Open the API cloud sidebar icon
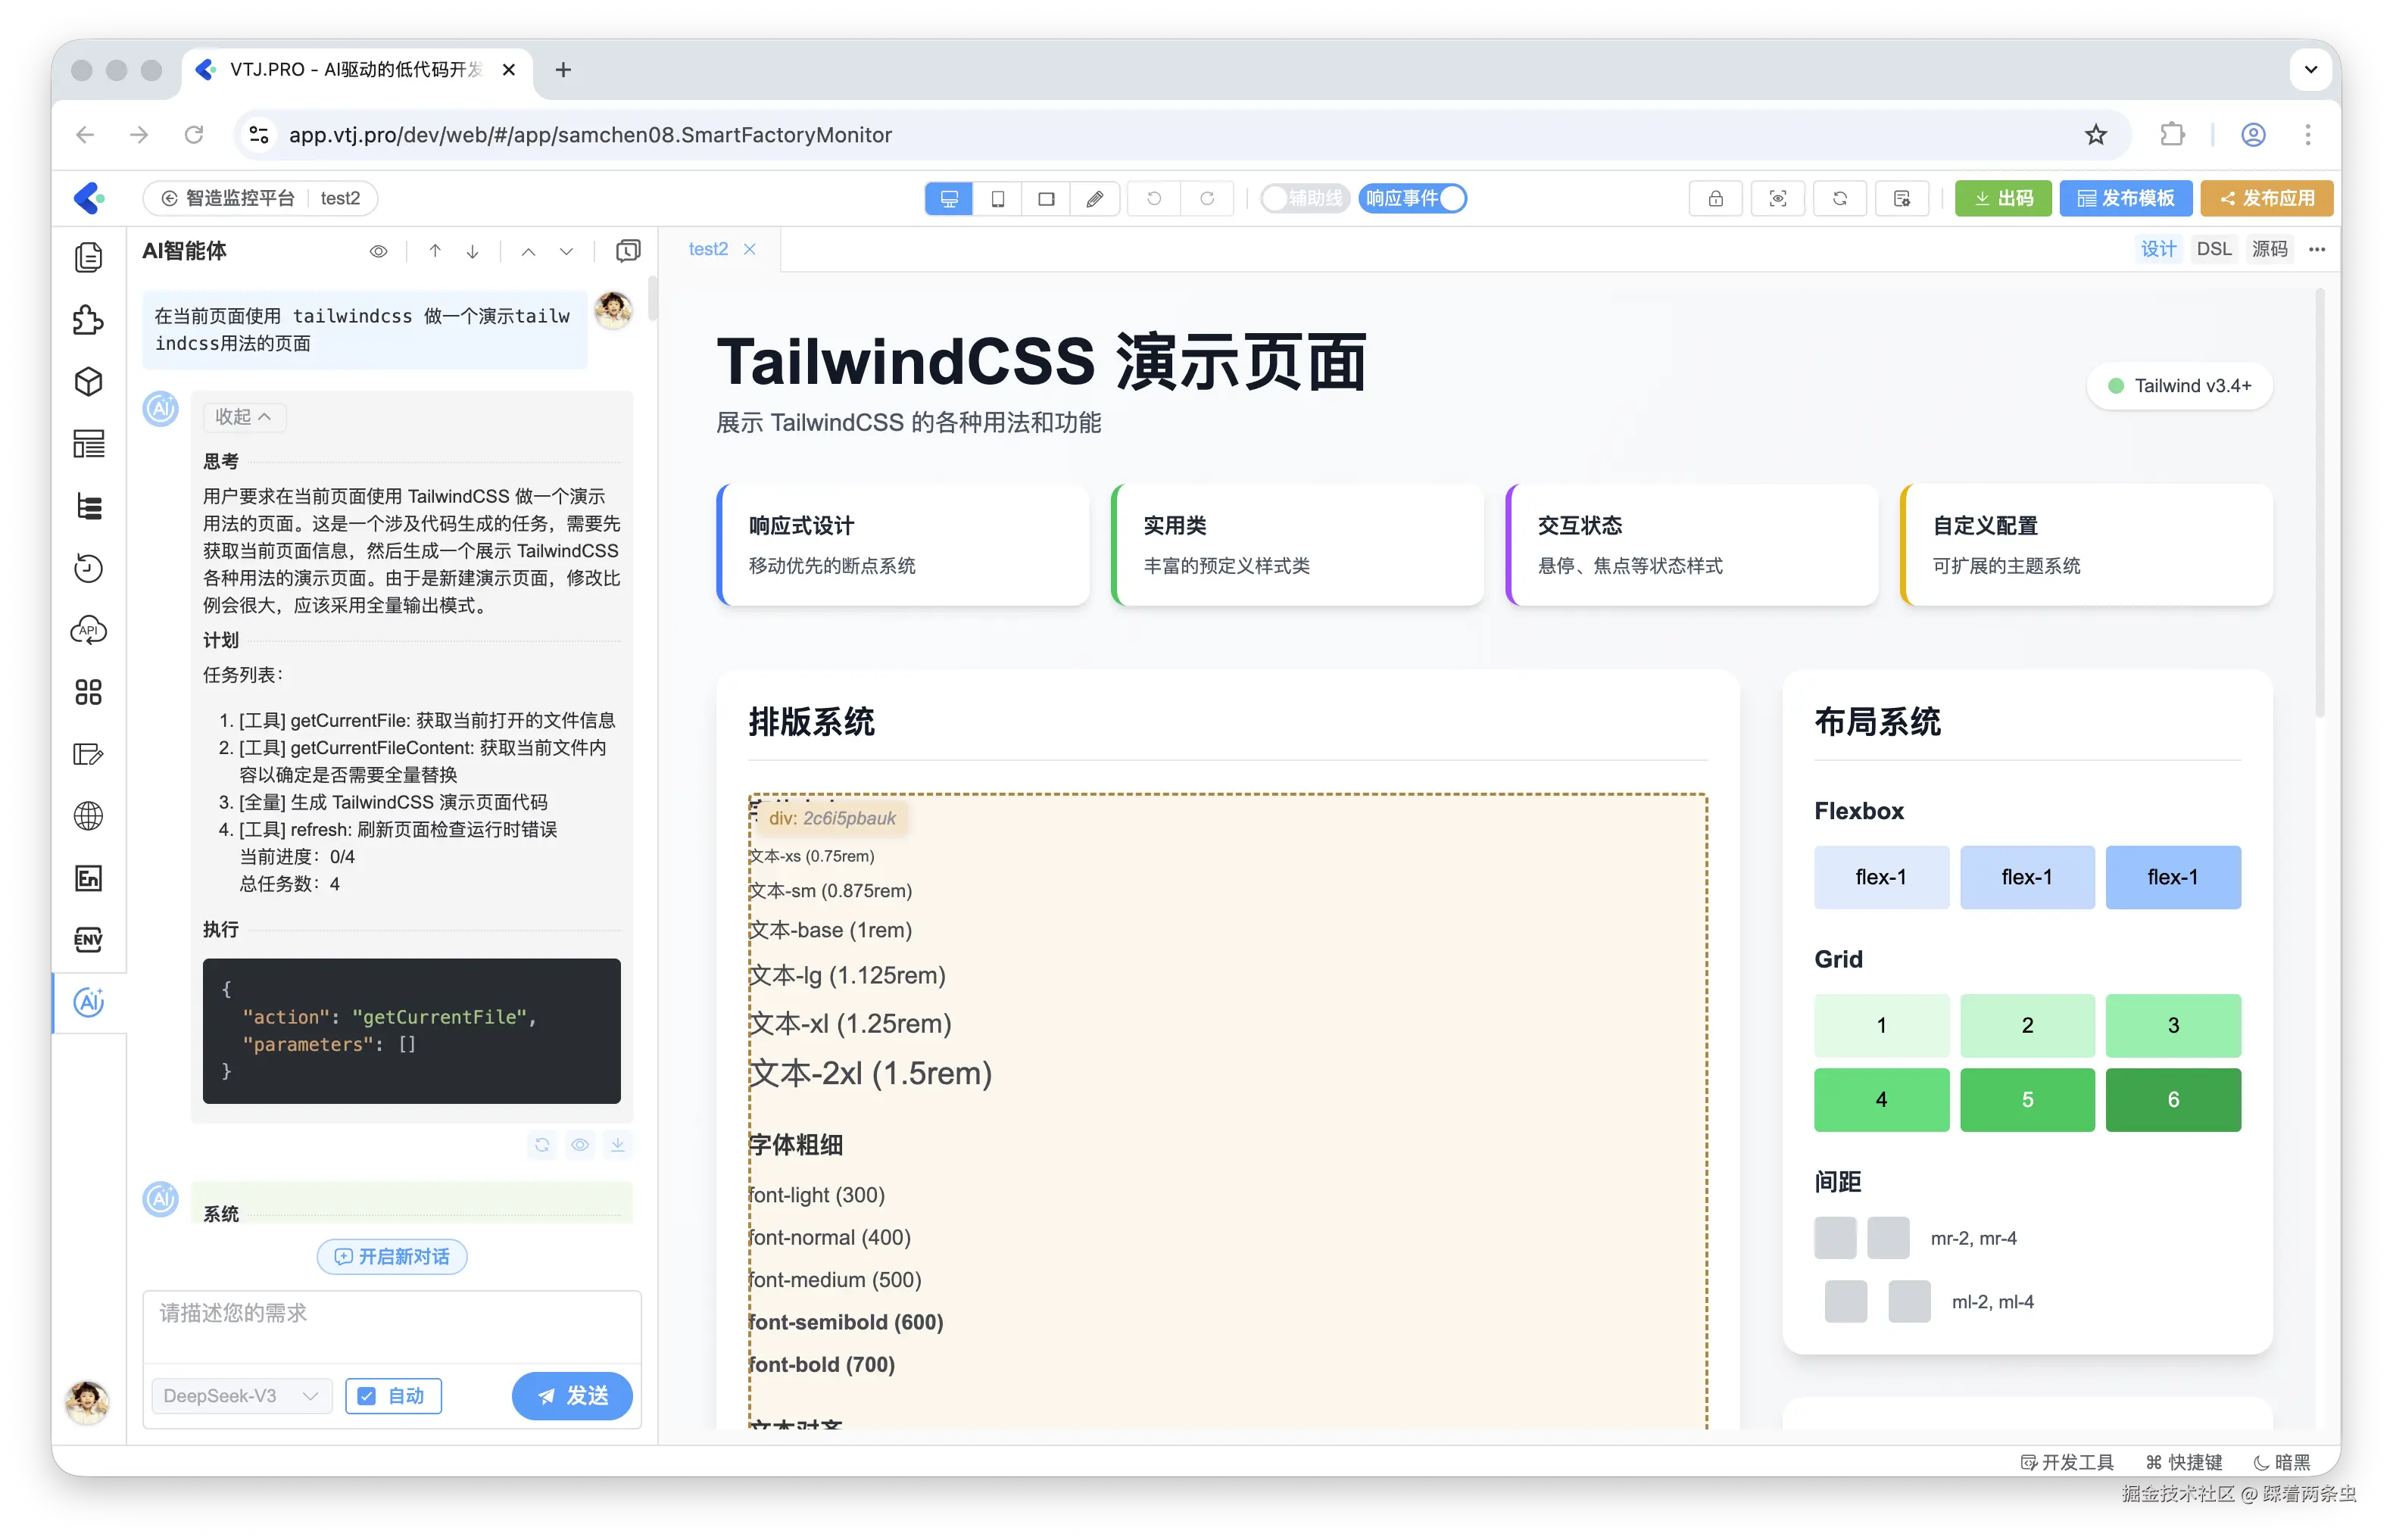The width and height of the screenshot is (2393, 1540). [x=89, y=630]
